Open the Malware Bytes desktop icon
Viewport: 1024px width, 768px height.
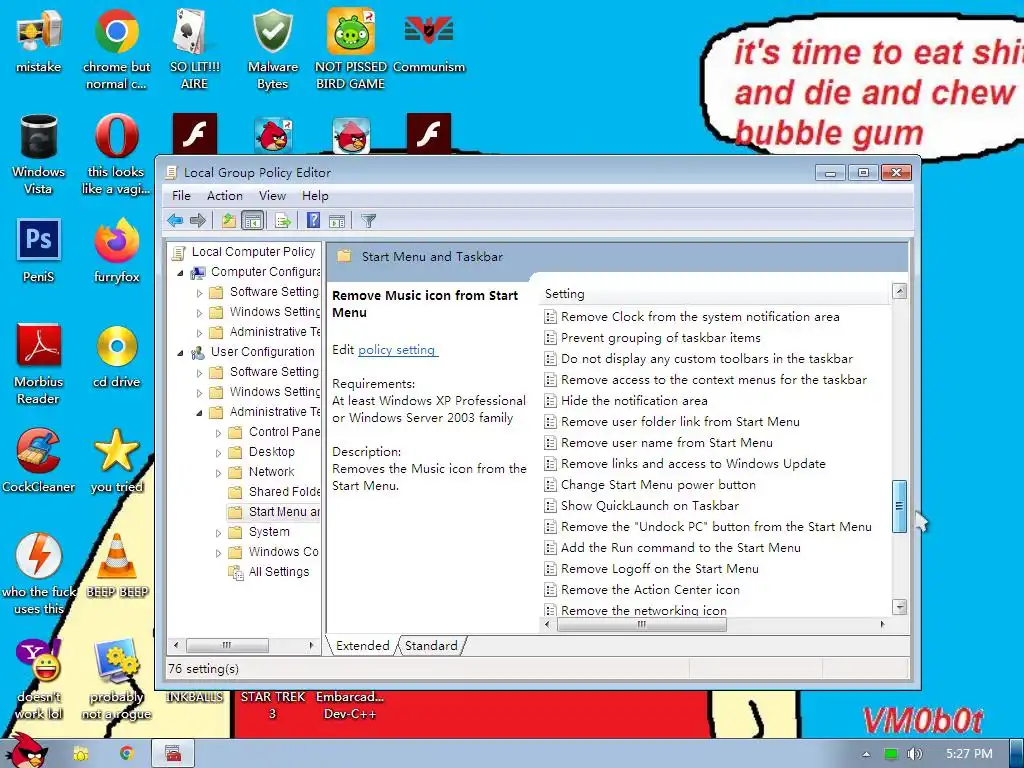tap(272, 49)
